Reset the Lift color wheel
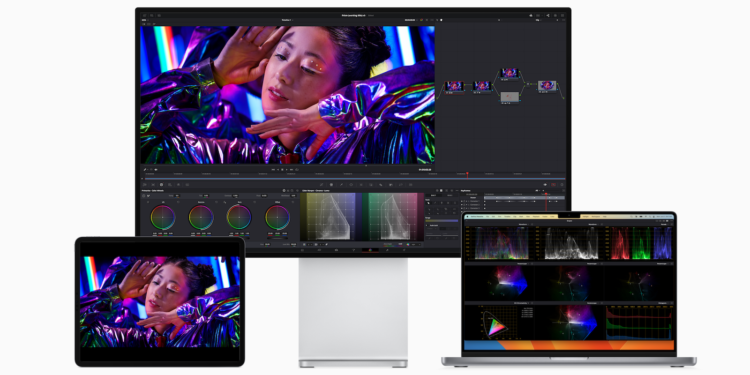Image resolution: width=750 pixels, height=375 pixels. tap(178, 202)
